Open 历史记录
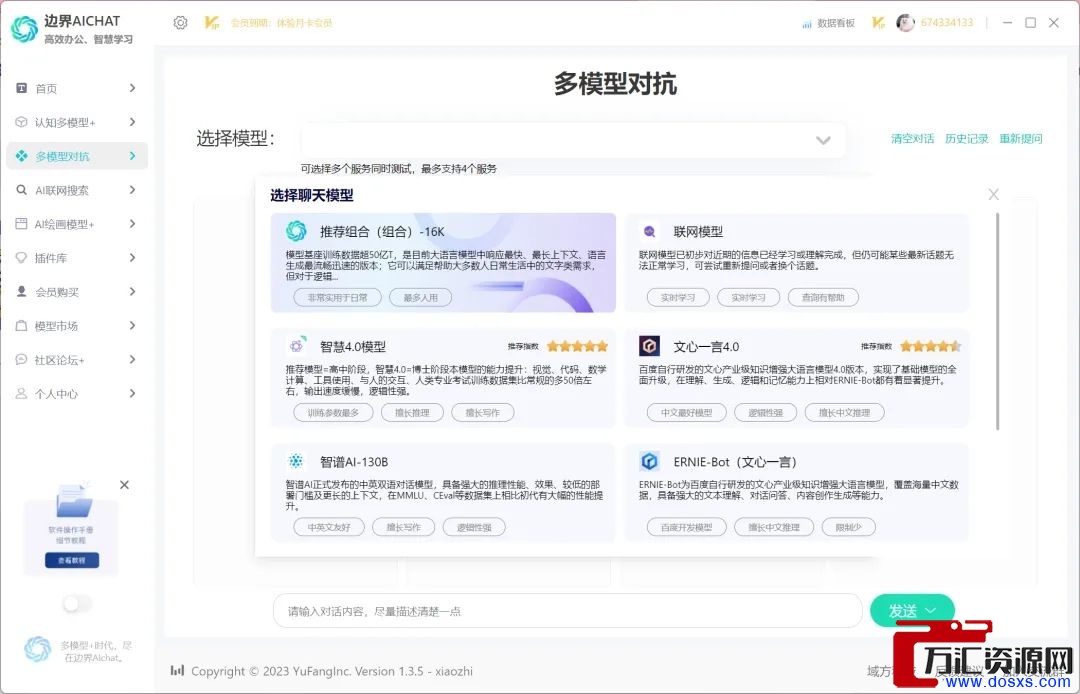The width and height of the screenshot is (1080, 694). tap(966, 138)
